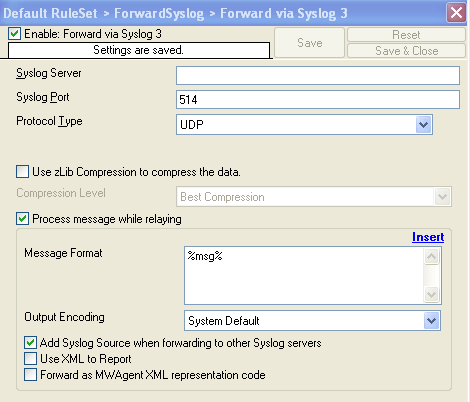Check Forward as MWAgent XML representation code
The width and height of the screenshot is (470, 402).
coord(30,375)
